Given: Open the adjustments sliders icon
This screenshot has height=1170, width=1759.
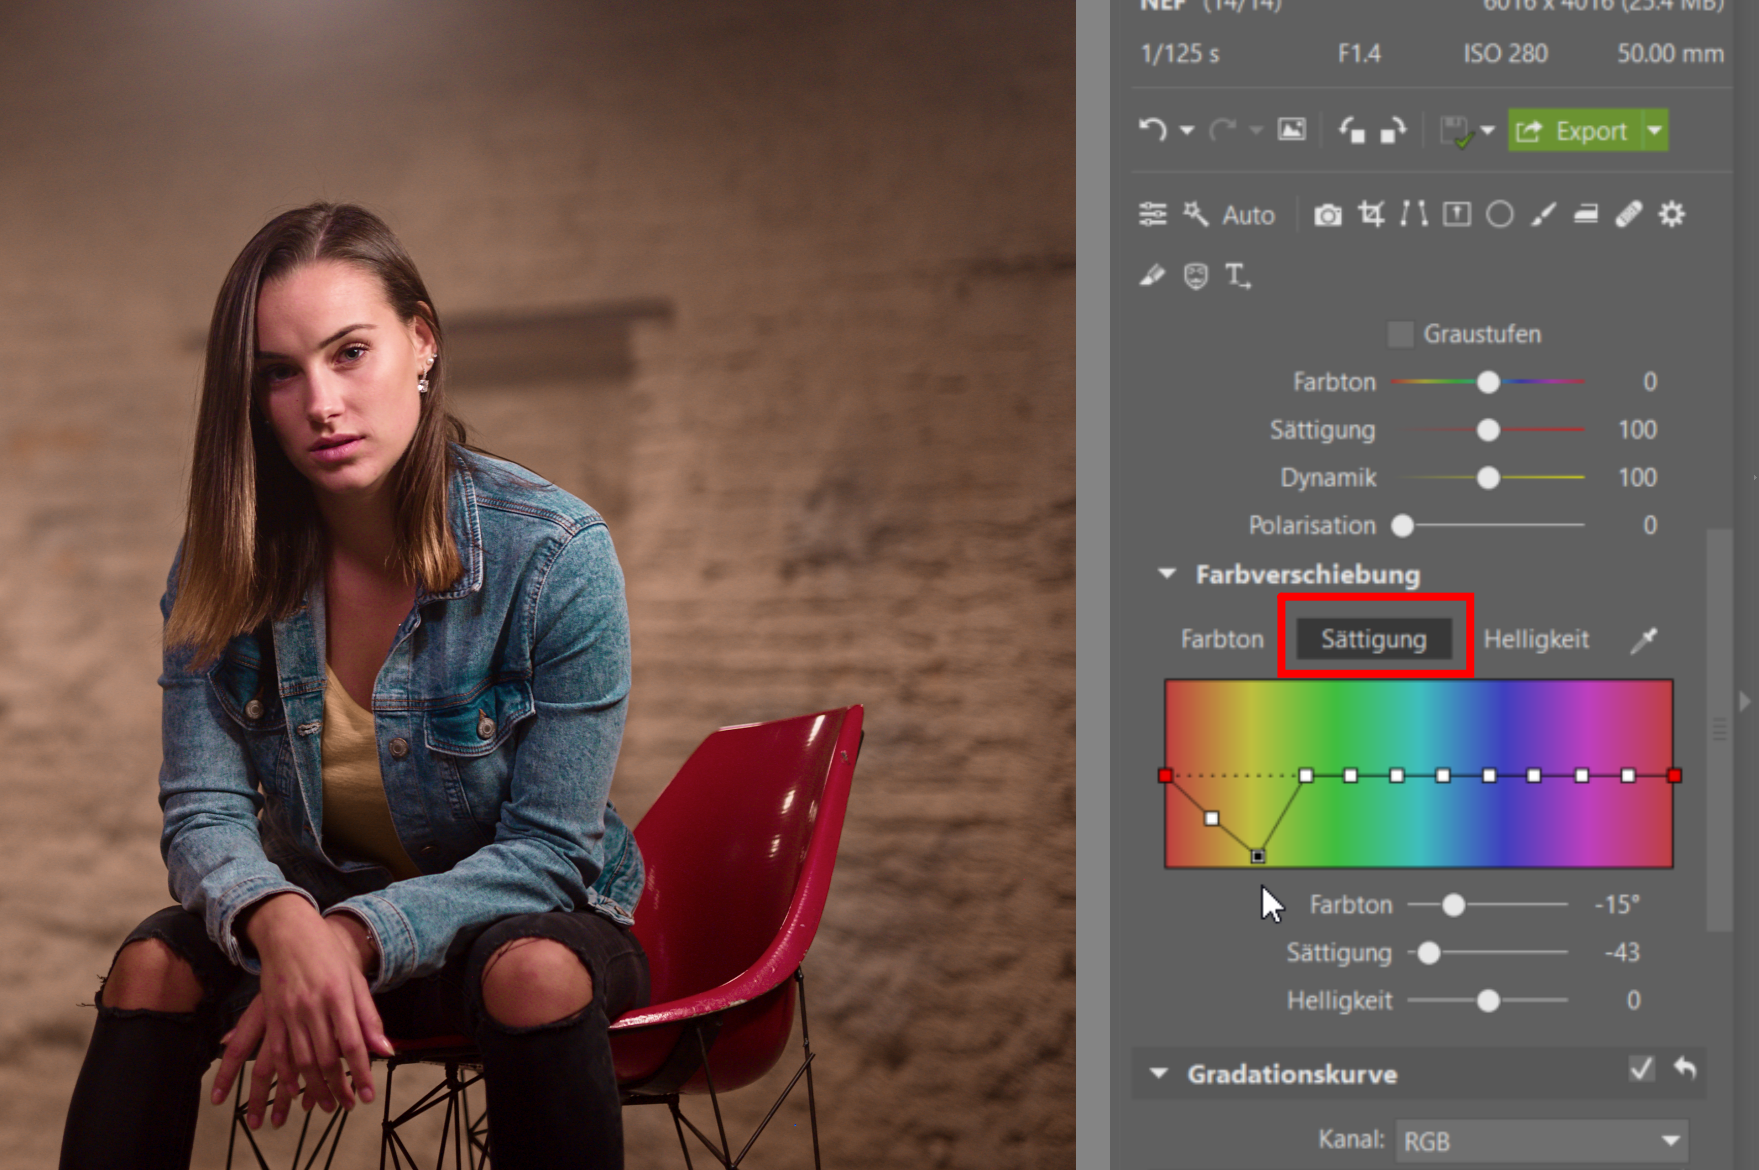Looking at the screenshot, I should click(x=1153, y=214).
